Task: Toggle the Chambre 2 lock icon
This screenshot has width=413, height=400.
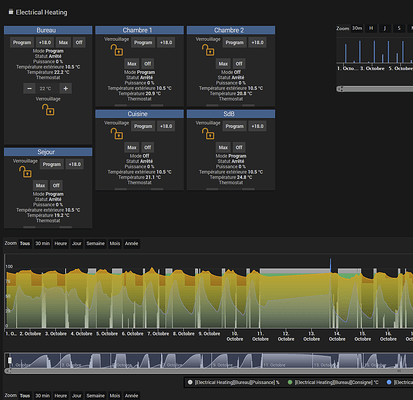Action: [208, 50]
